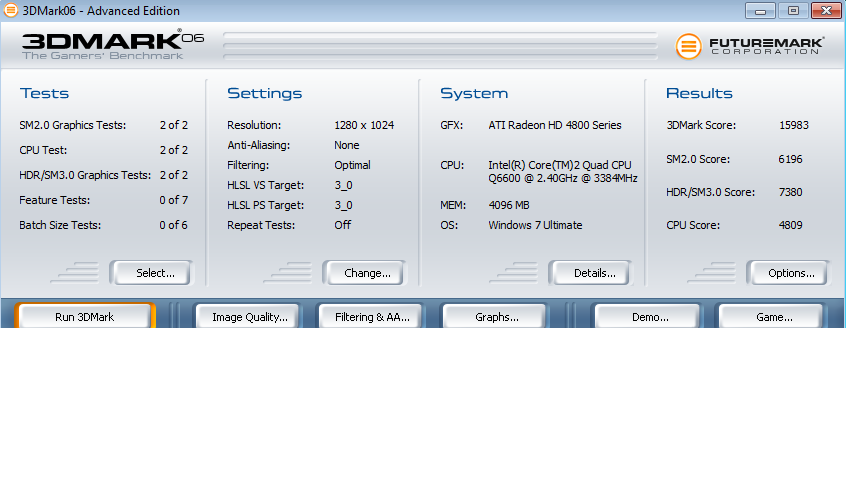The height and width of the screenshot is (480, 846).
Task: Click the System section heading
Action: pos(474,93)
